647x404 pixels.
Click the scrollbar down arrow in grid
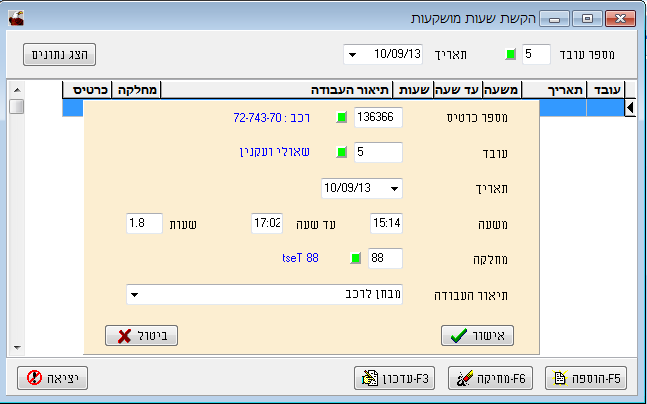17,347
